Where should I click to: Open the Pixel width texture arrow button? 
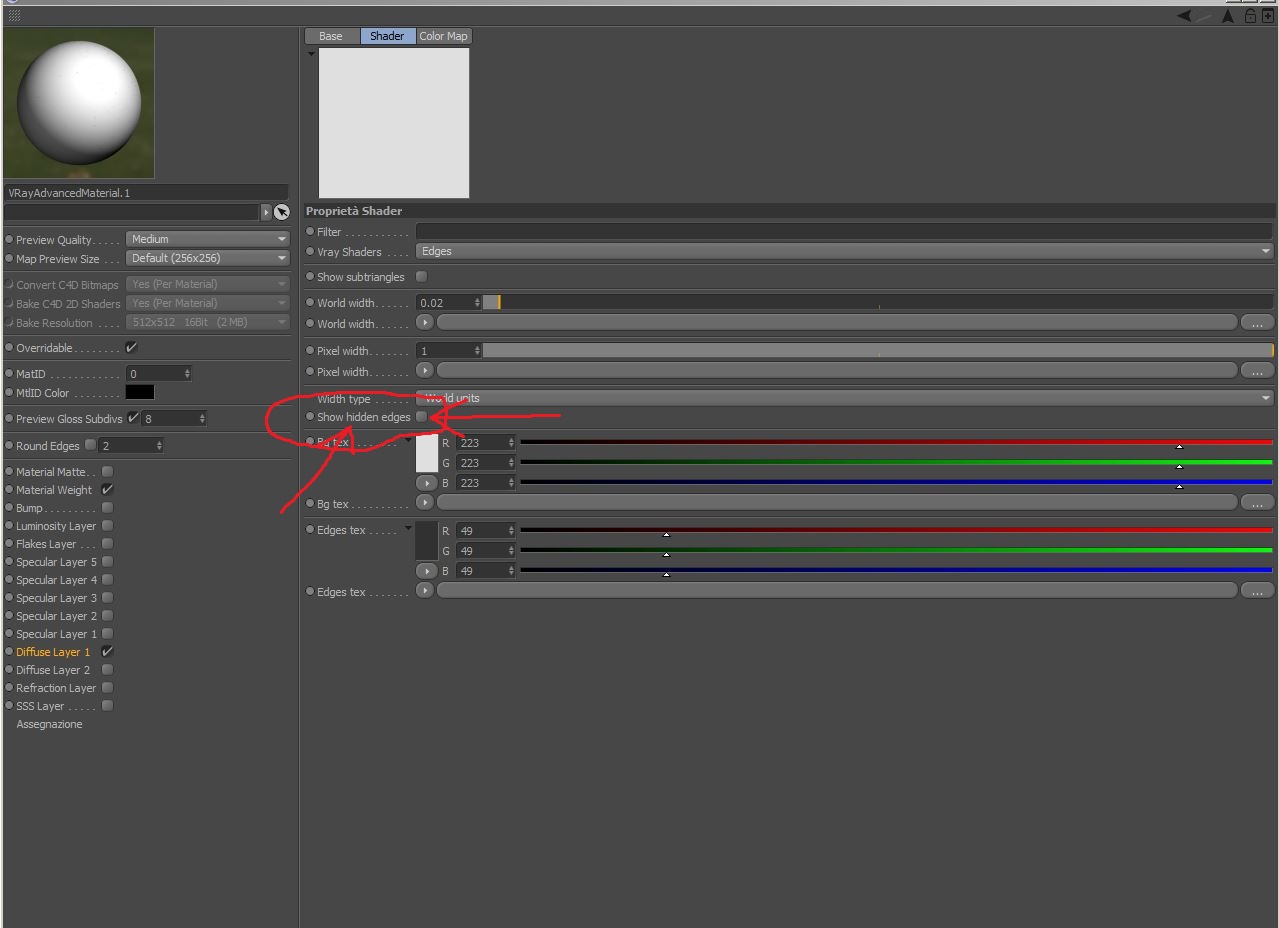point(425,370)
